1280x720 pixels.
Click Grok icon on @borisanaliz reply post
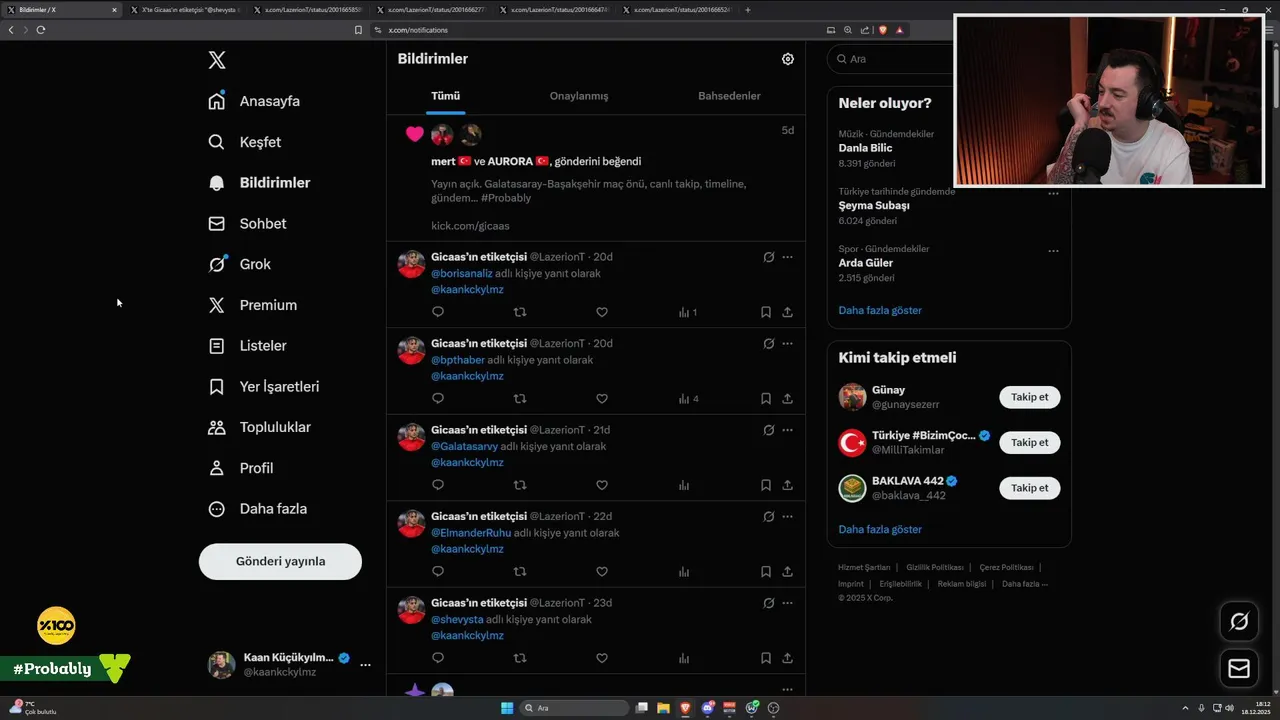click(x=769, y=257)
